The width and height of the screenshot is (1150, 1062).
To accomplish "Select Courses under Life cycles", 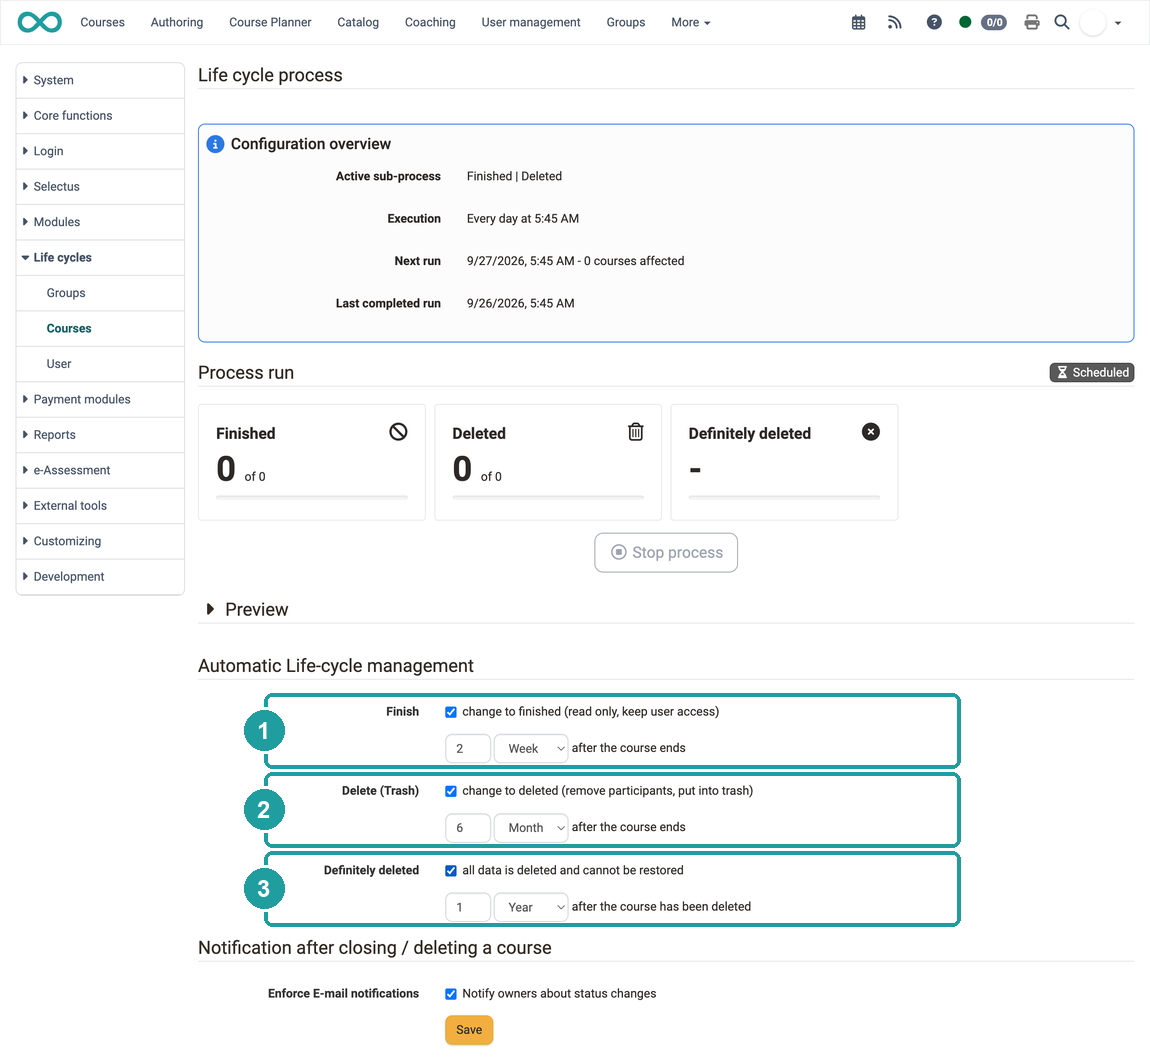I will pyautogui.click(x=100, y=329).
